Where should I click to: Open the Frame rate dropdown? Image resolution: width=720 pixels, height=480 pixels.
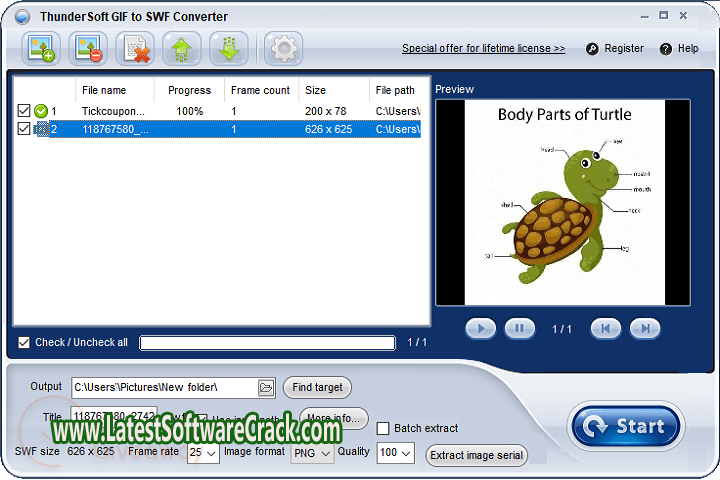click(203, 454)
